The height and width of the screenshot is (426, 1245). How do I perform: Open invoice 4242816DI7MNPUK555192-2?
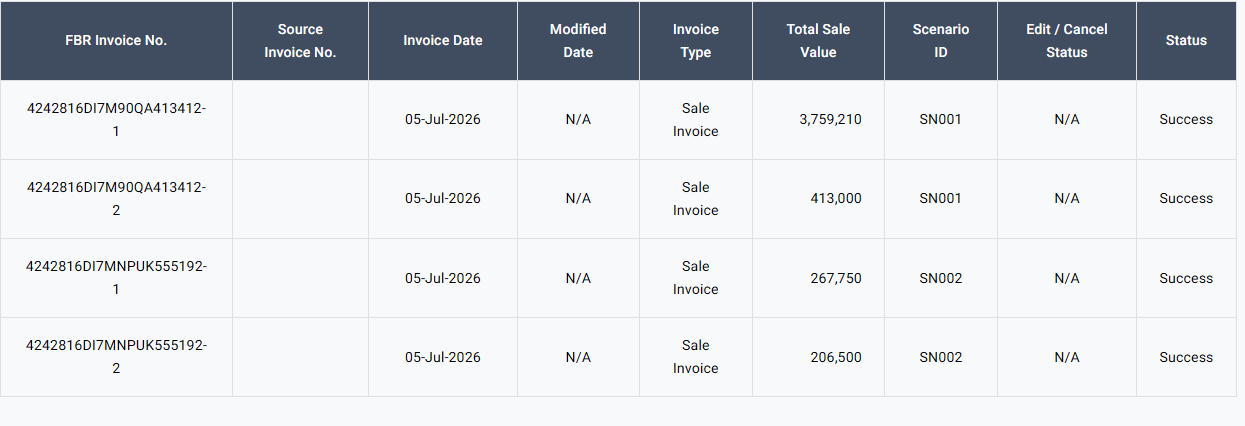point(116,357)
